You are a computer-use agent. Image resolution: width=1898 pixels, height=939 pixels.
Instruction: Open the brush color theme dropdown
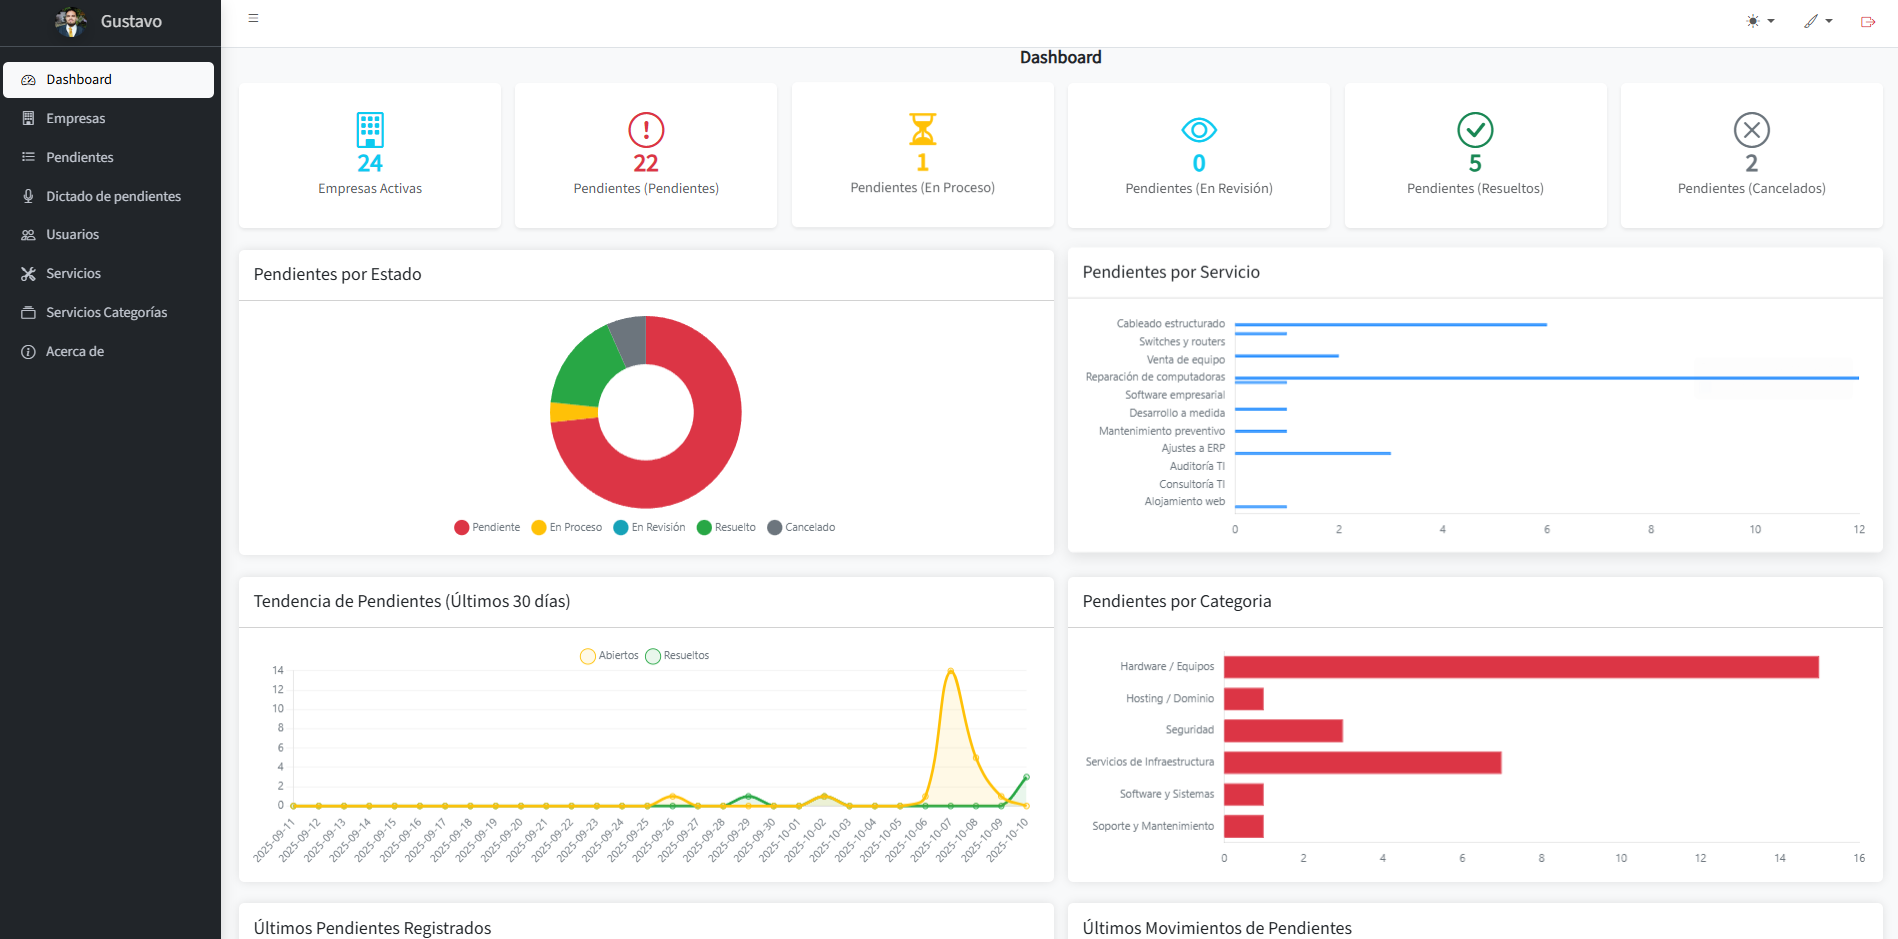click(x=1817, y=21)
